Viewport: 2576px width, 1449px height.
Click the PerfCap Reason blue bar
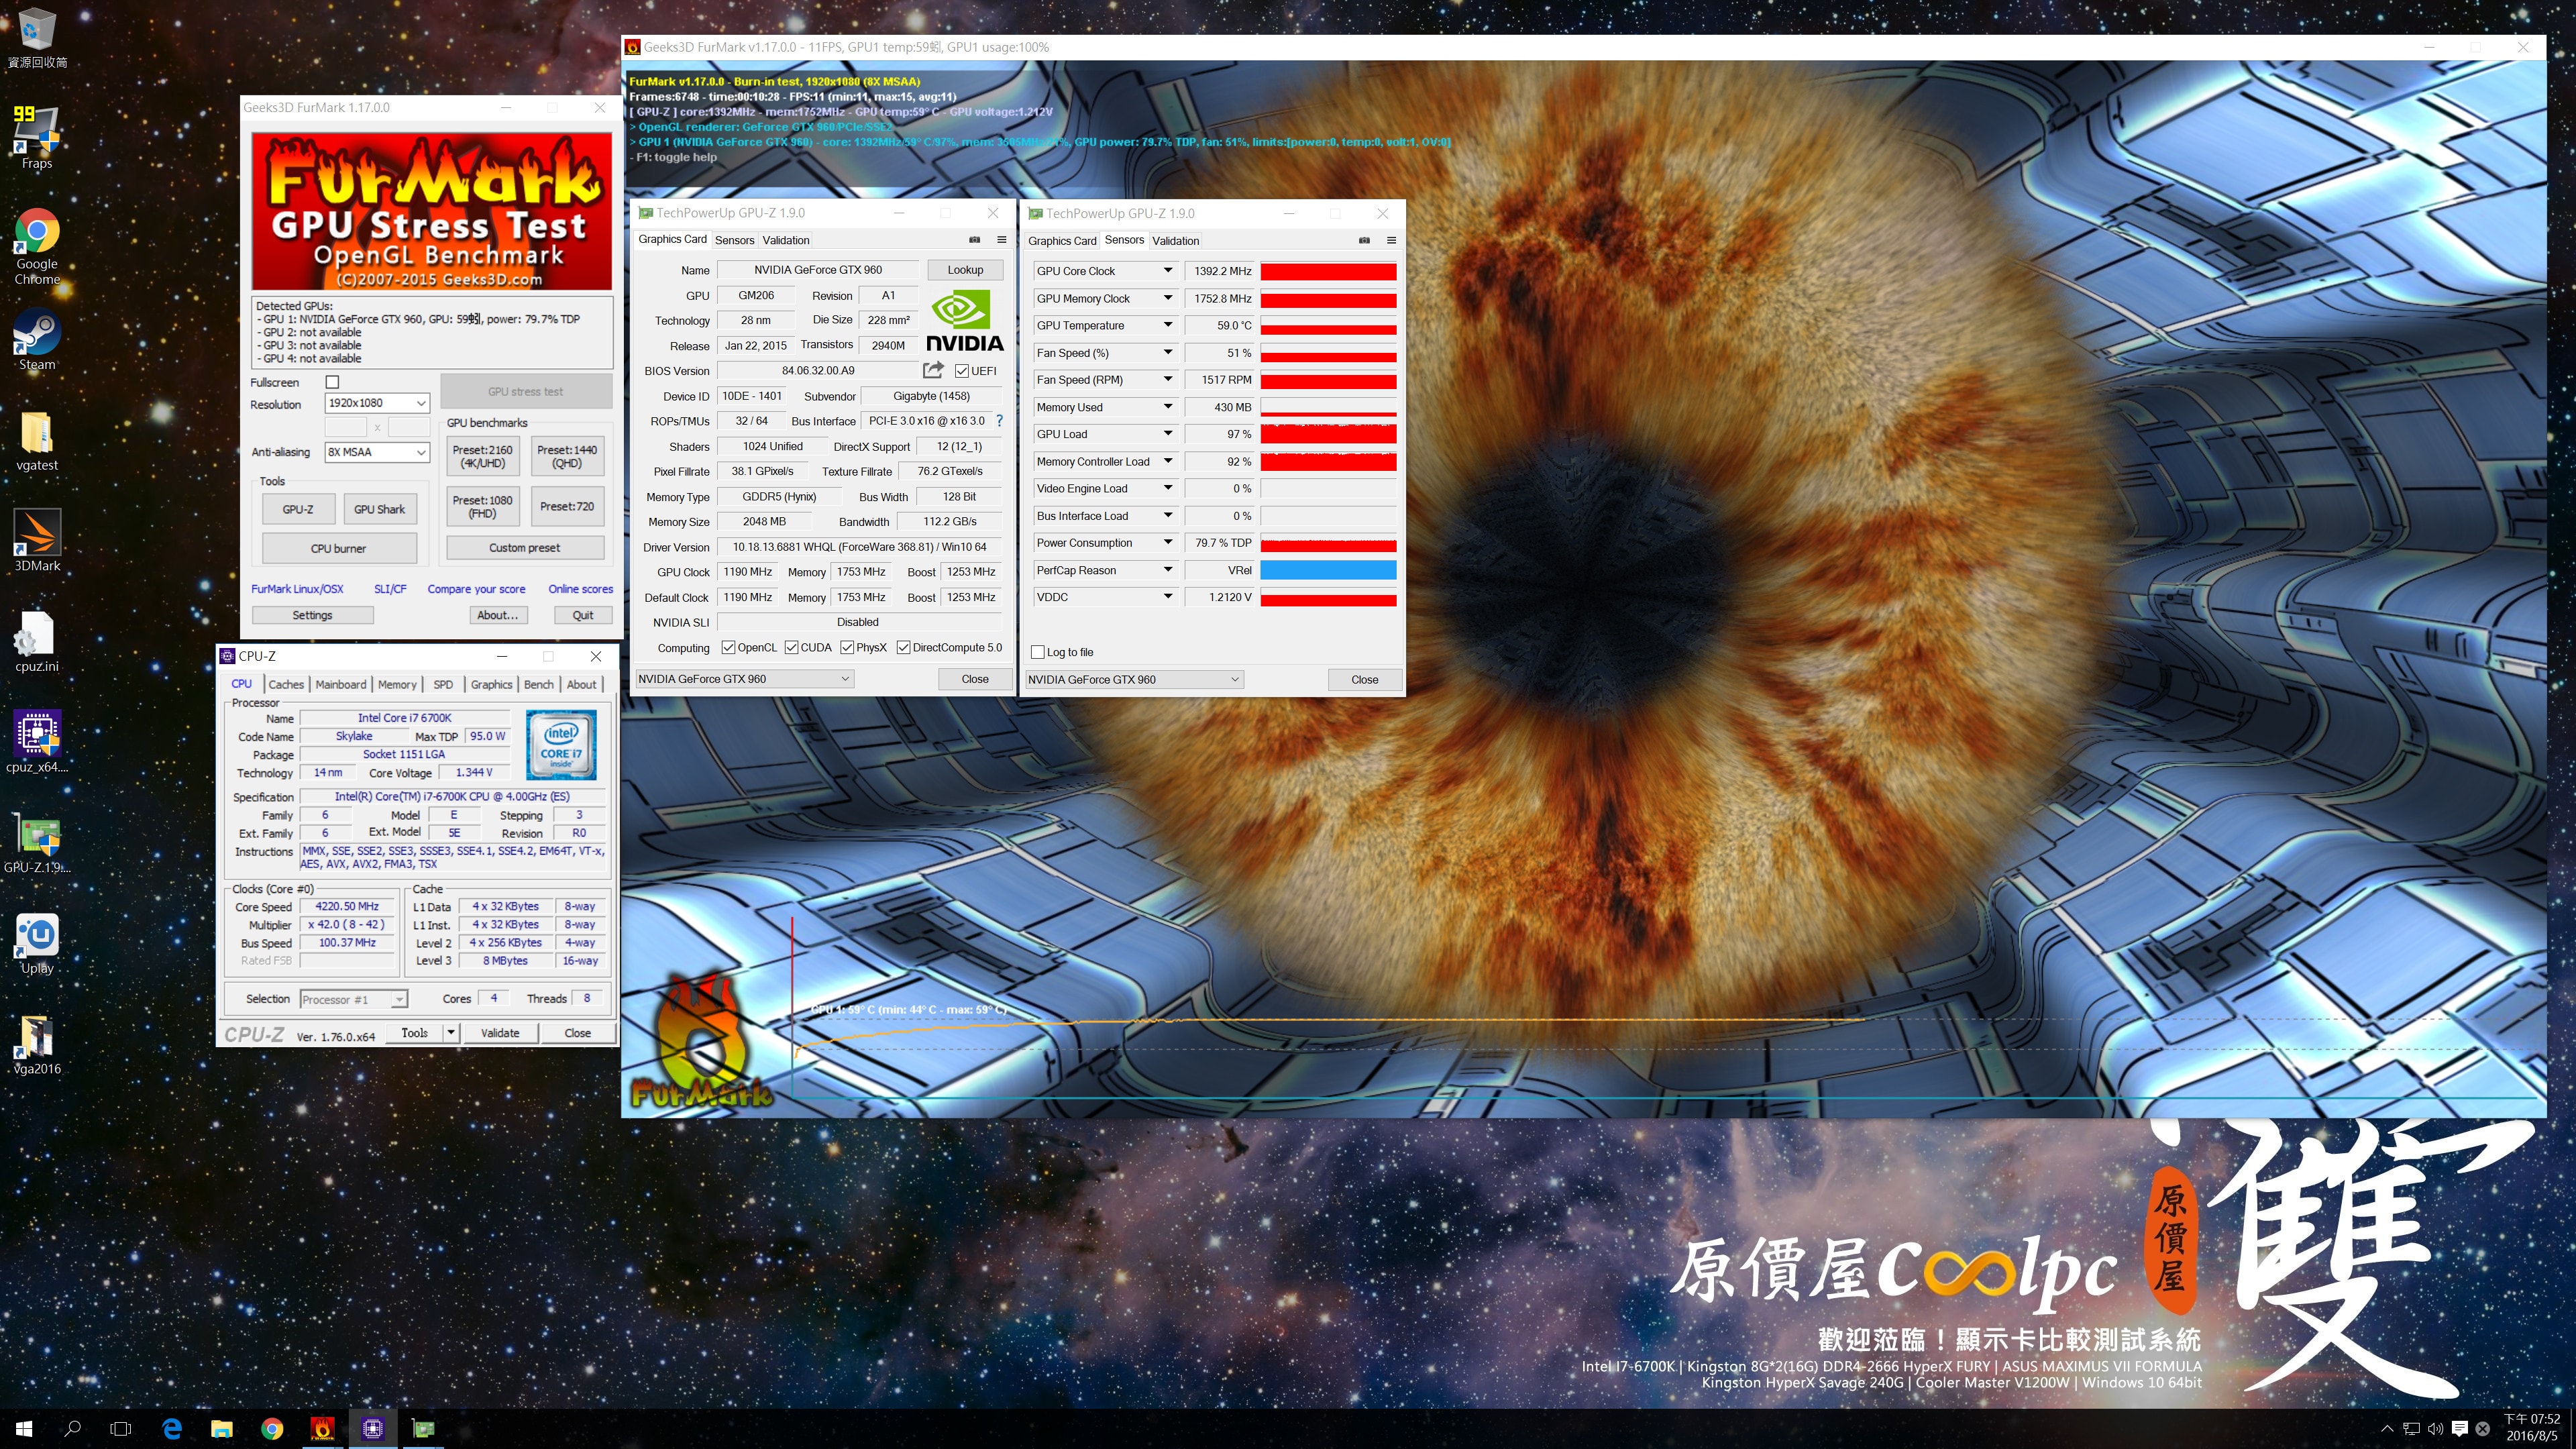1328,570
